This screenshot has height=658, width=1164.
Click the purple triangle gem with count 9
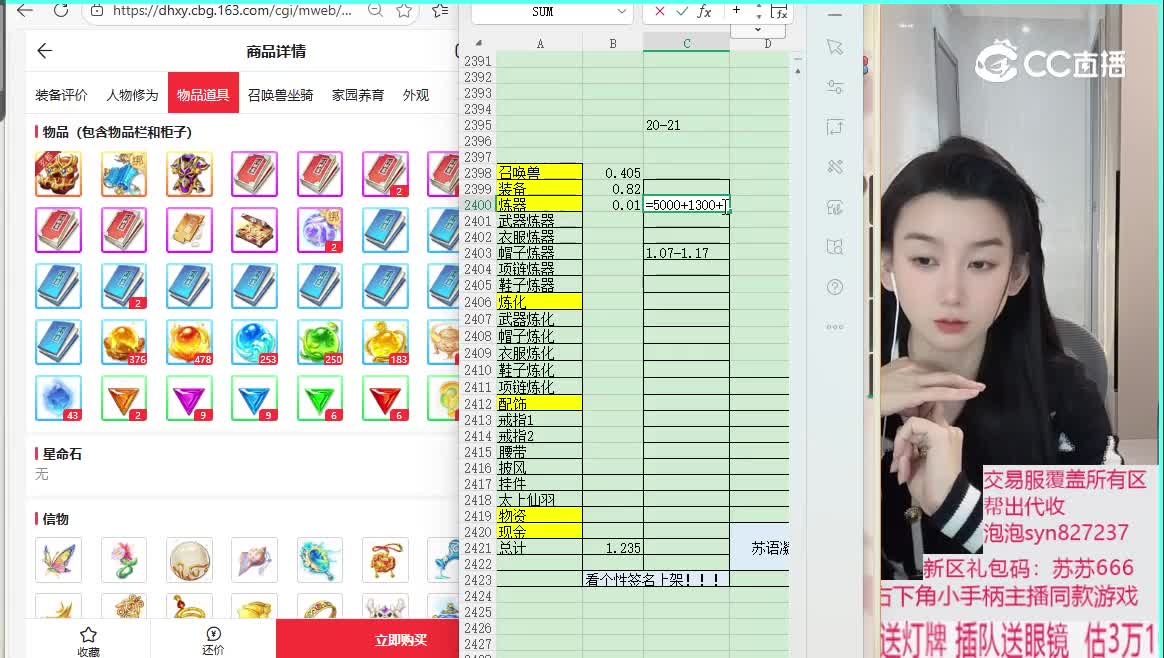189,398
